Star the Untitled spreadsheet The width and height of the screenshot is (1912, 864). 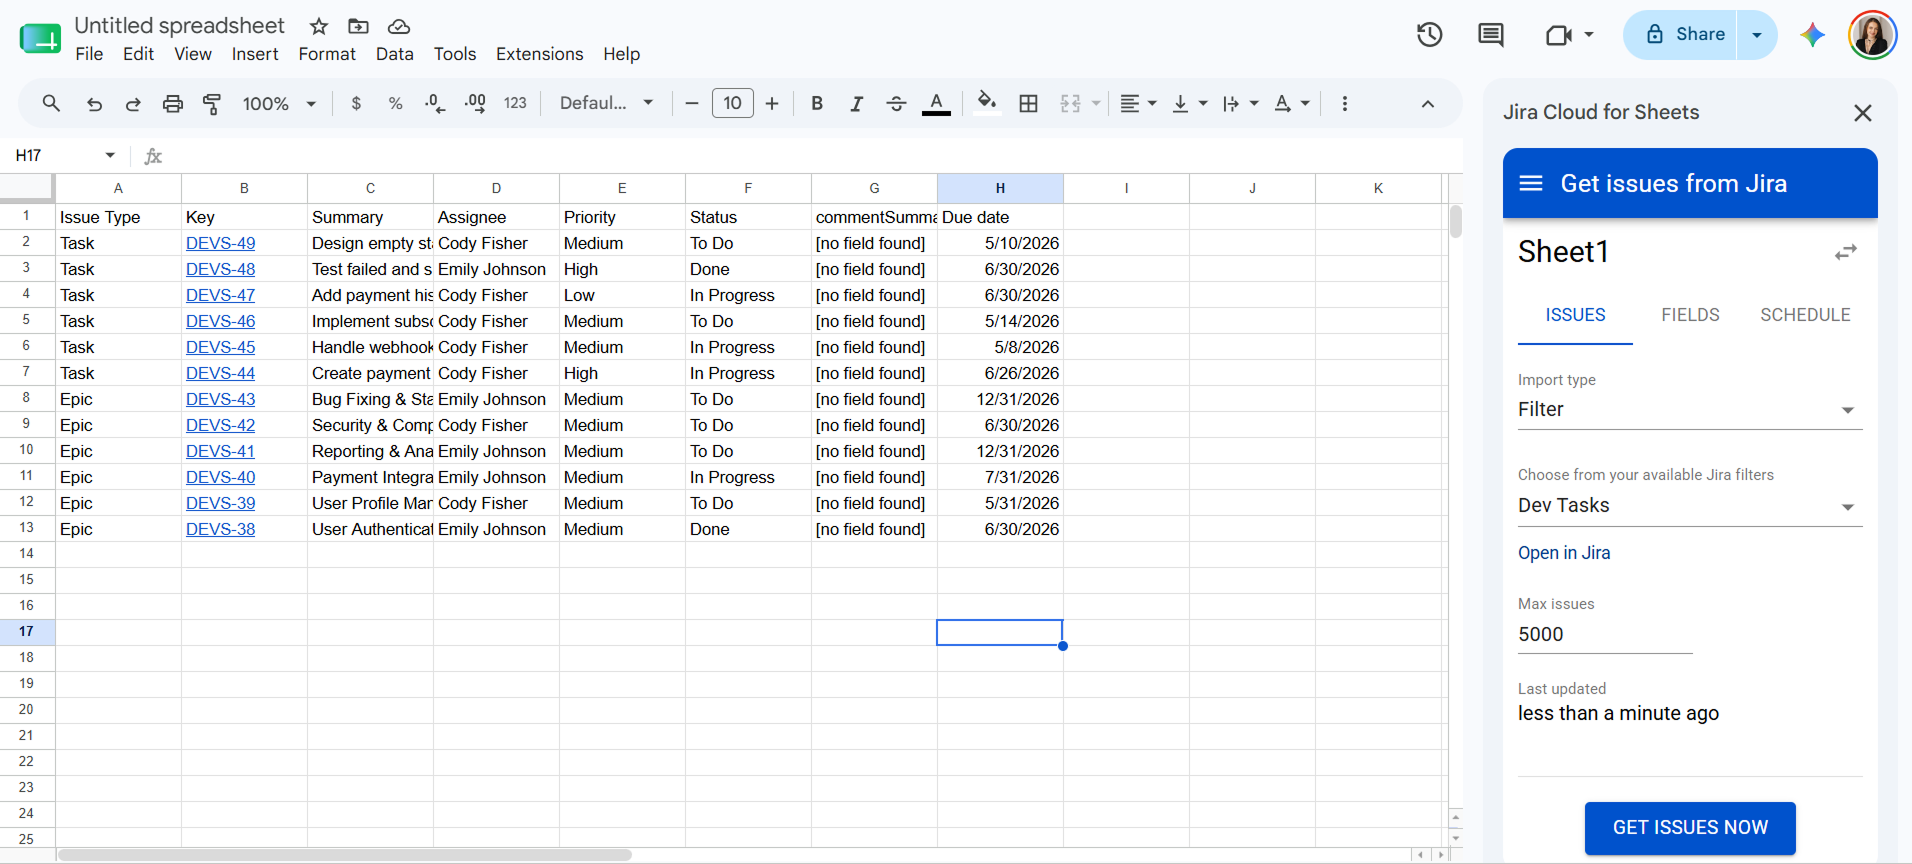point(319,26)
